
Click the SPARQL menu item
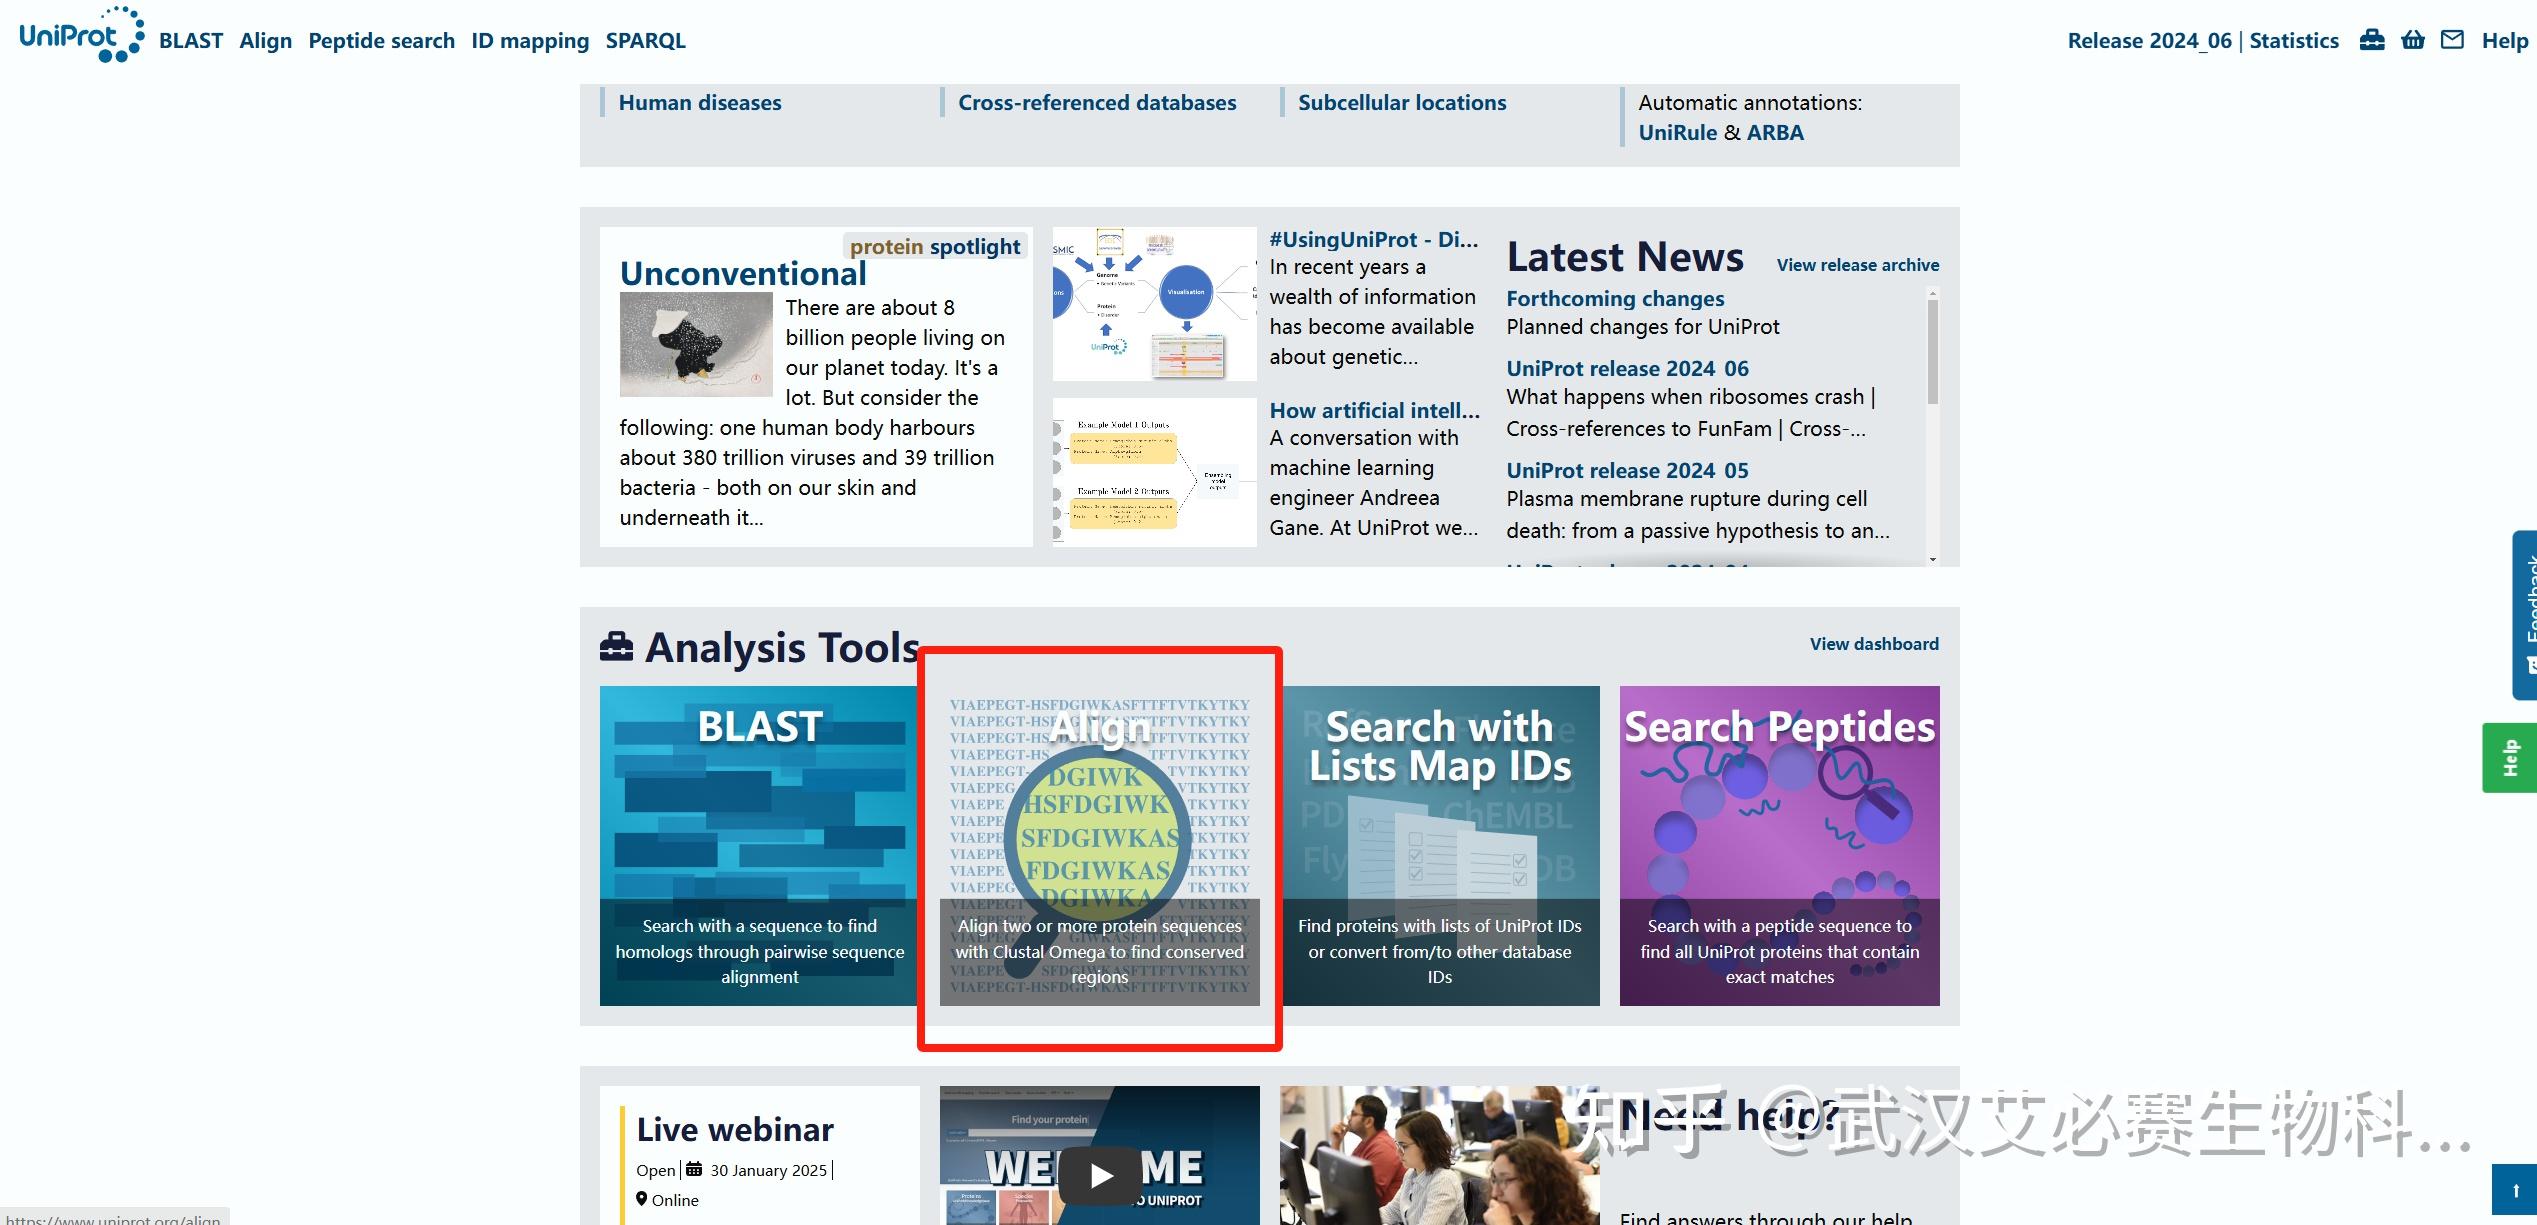click(645, 41)
